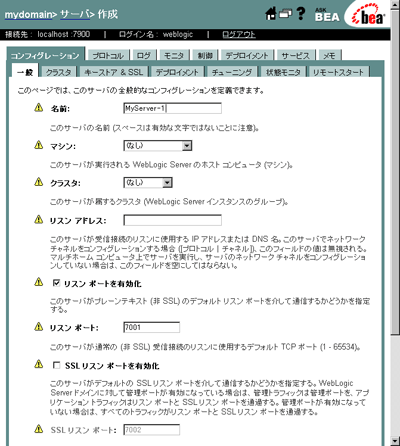Enable the SSL リスン ポートを有効化 checkbox
The image size is (400, 446).
click(x=56, y=365)
